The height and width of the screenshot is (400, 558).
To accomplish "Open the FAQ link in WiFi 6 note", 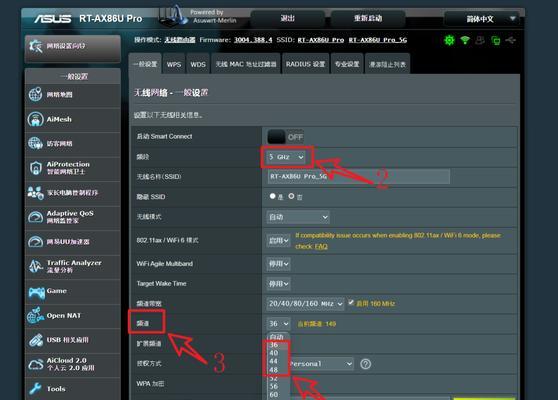I will click(x=321, y=247).
